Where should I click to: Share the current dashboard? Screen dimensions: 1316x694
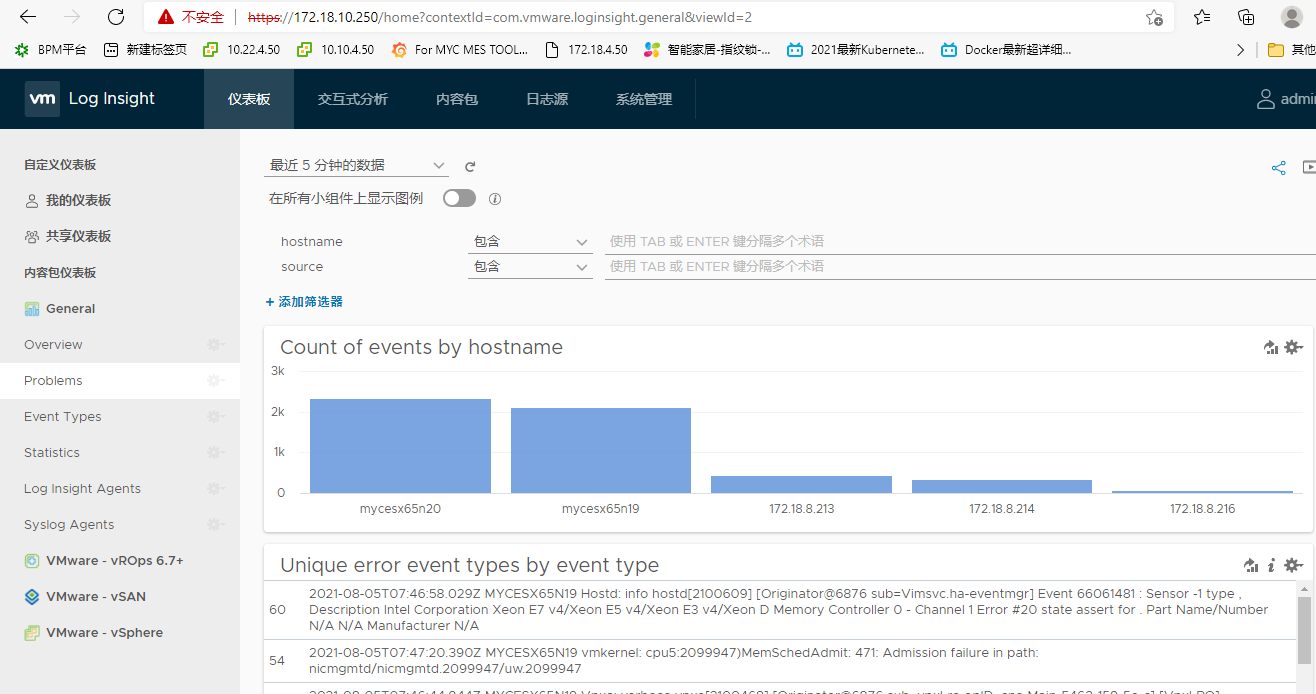pyautogui.click(x=1278, y=168)
